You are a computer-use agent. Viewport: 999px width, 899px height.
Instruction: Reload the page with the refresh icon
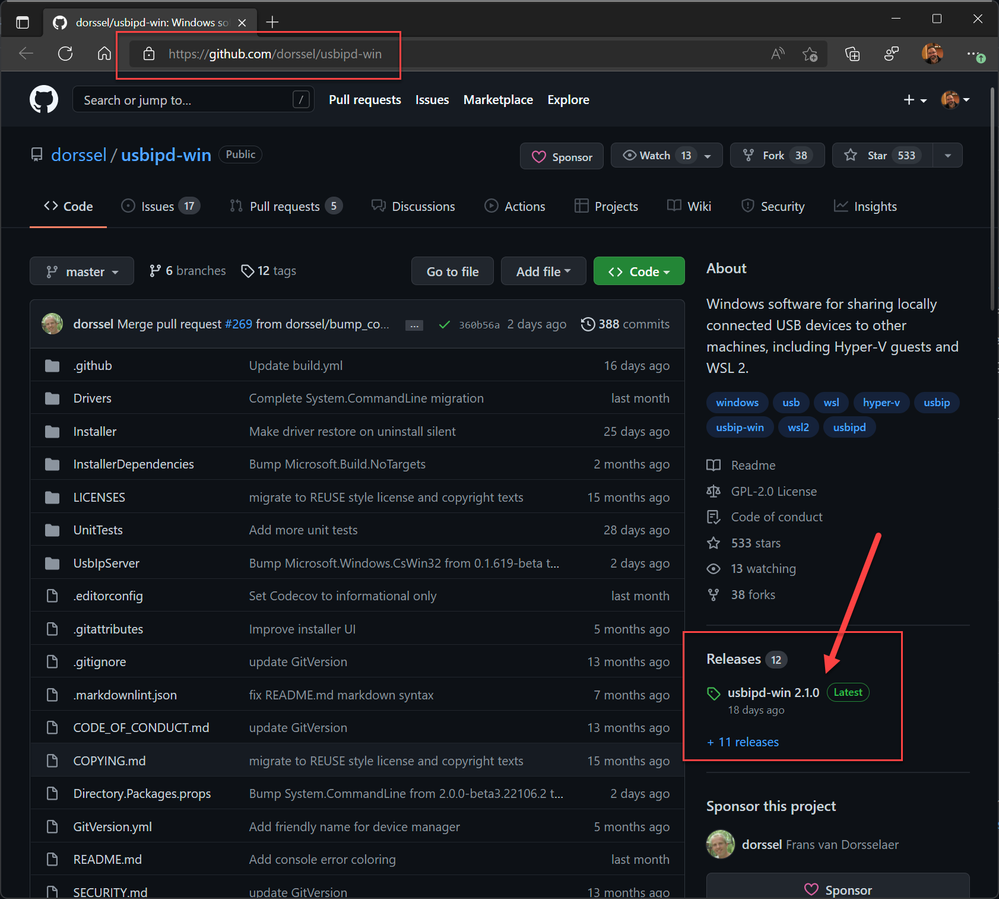(65, 54)
